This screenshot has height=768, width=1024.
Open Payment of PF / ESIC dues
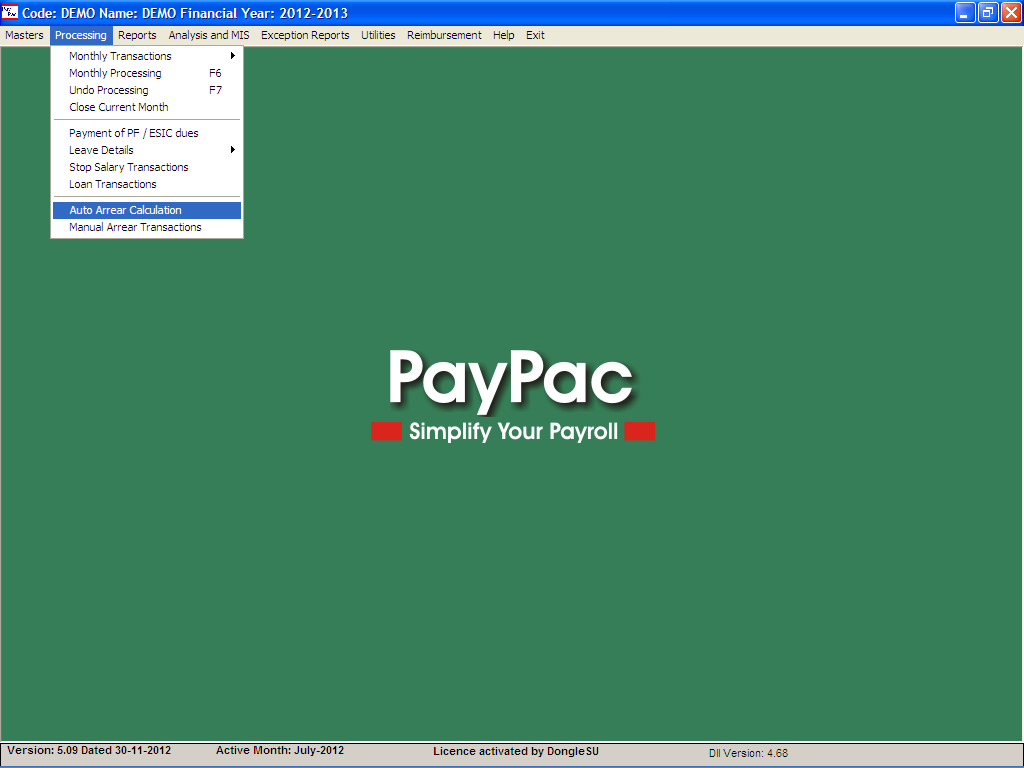coord(147,133)
